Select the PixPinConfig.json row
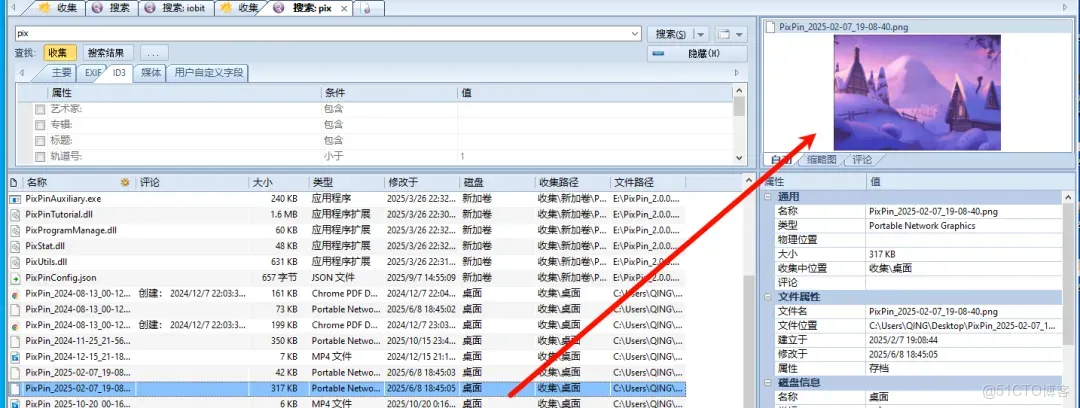Image resolution: width=1080 pixels, height=408 pixels. pyautogui.click(x=346, y=278)
